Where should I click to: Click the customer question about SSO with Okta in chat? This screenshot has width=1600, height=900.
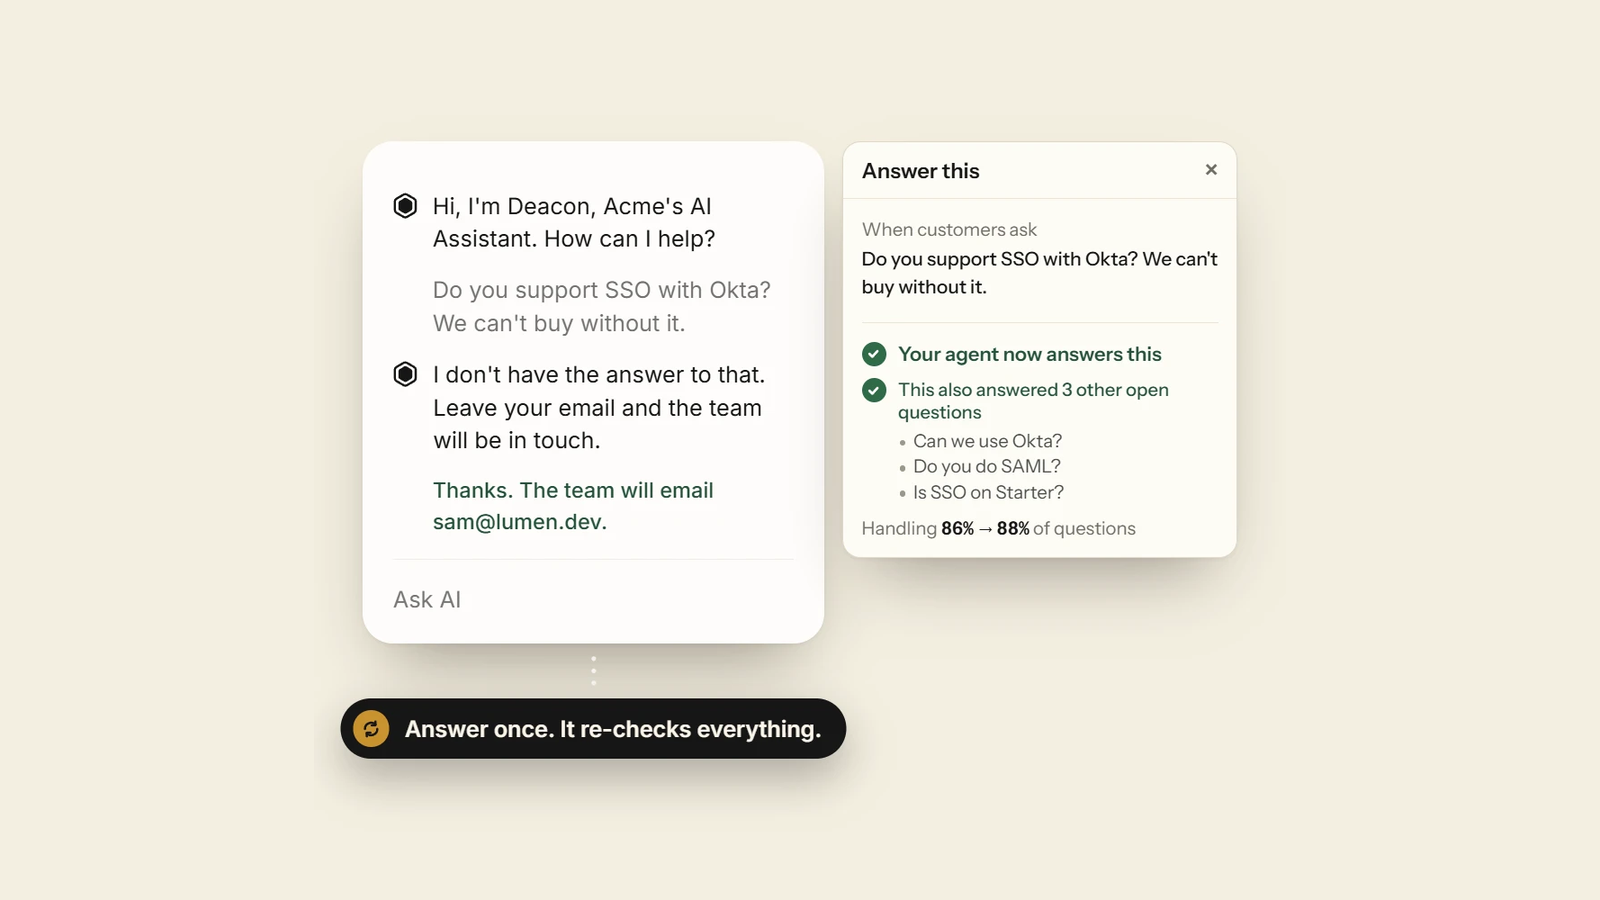(x=602, y=306)
